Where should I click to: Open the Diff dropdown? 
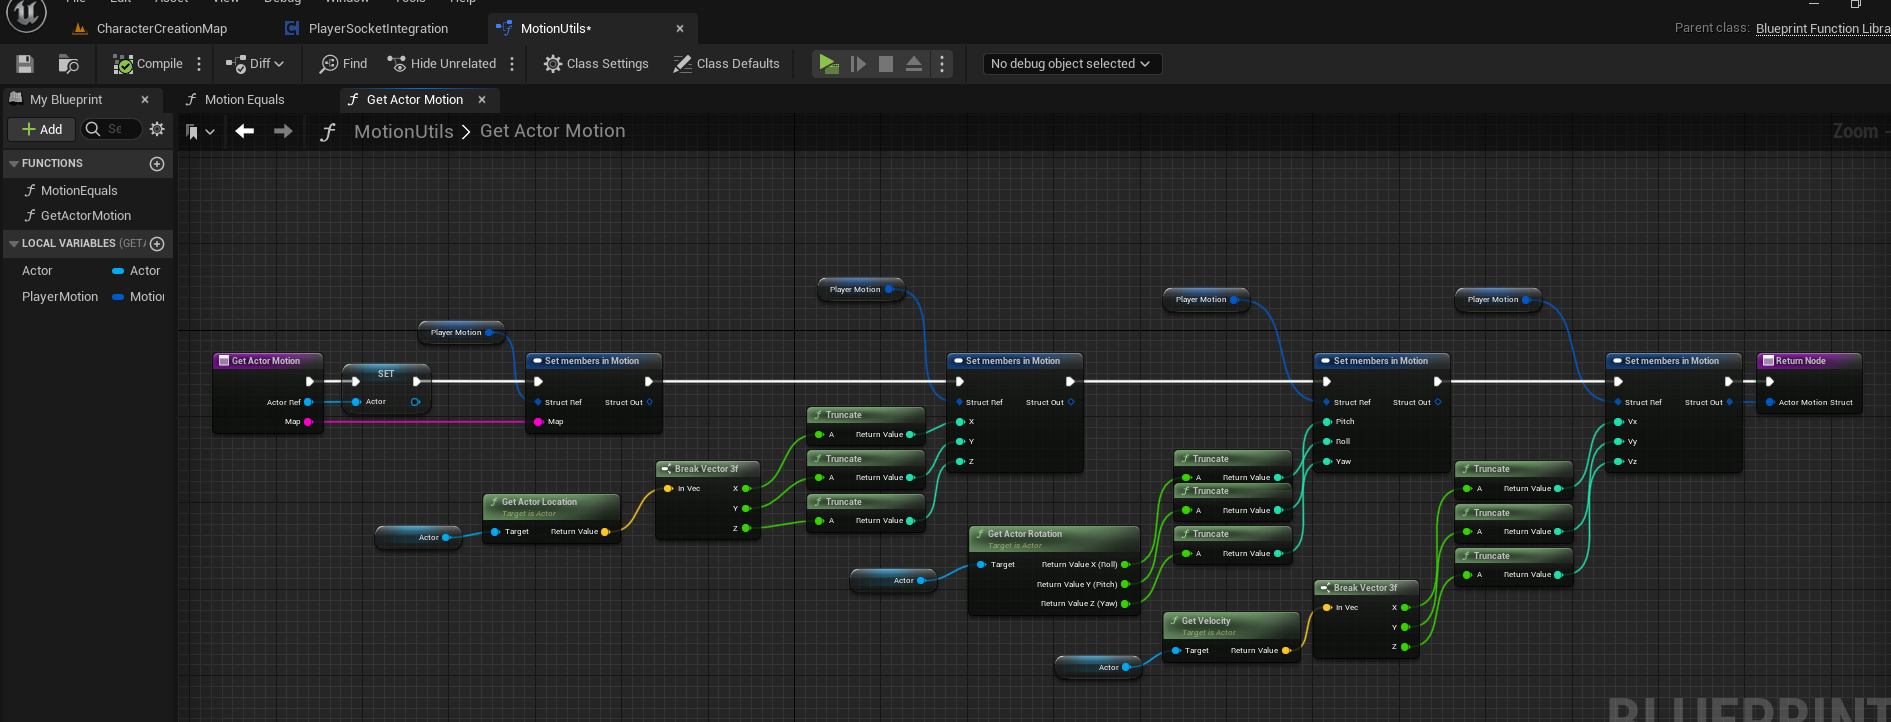[x=255, y=64]
